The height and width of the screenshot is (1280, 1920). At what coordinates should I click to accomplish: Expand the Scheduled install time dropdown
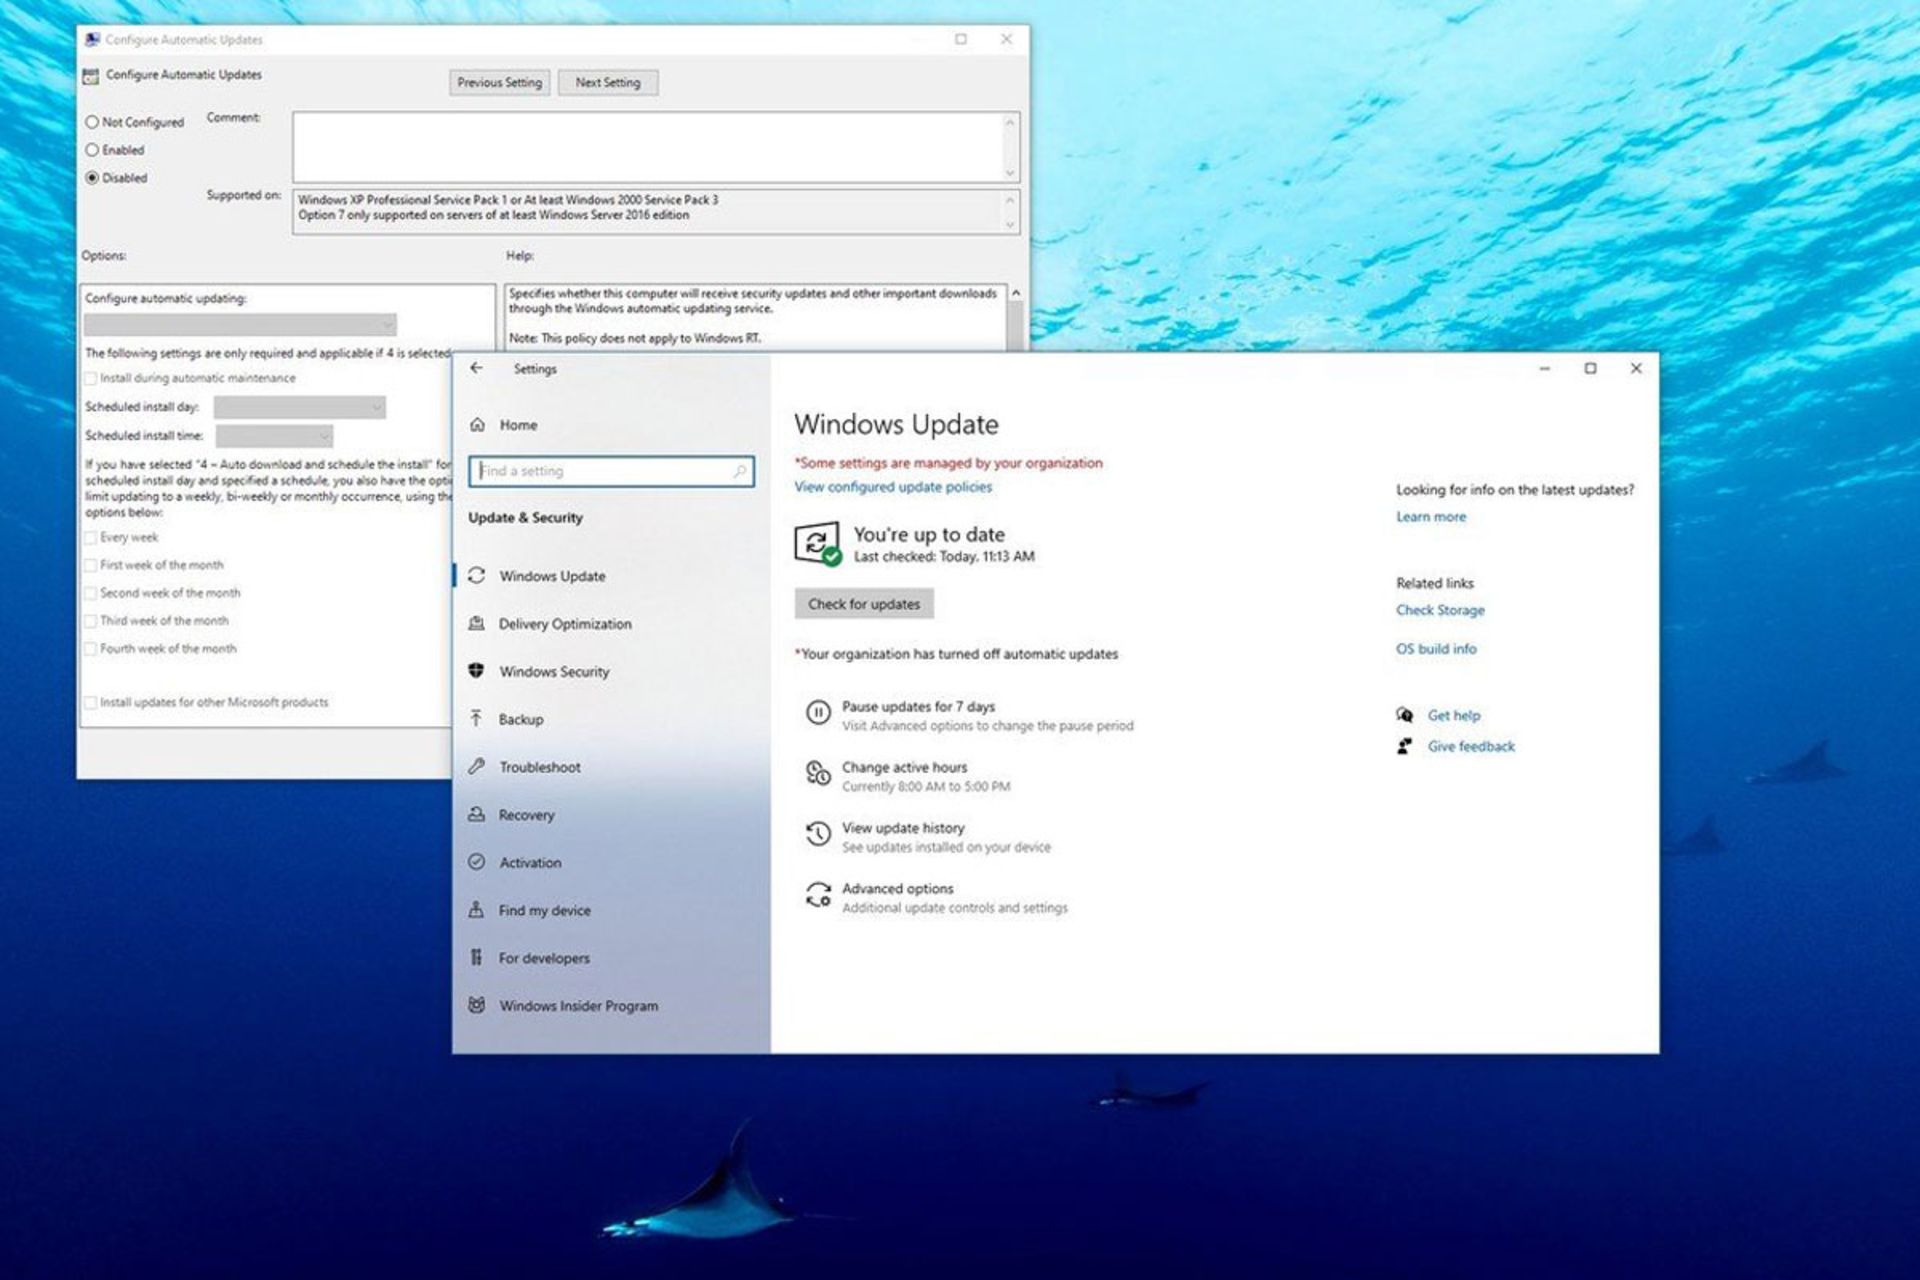pyautogui.click(x=274, y=436)
